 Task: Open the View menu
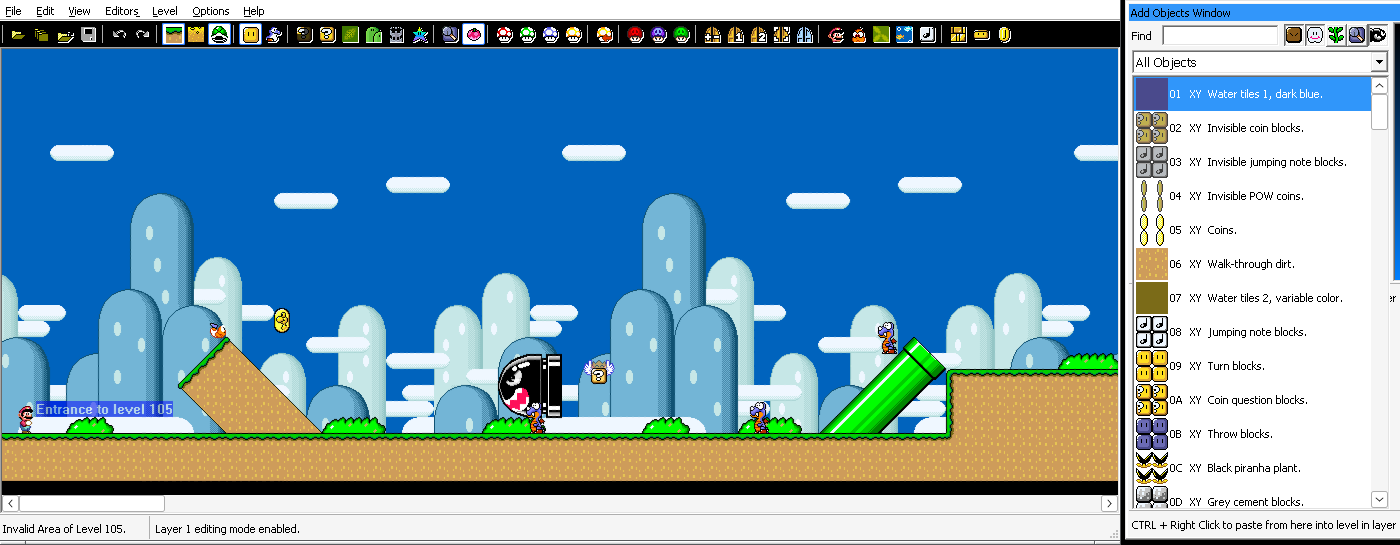[x=79, y=11]
